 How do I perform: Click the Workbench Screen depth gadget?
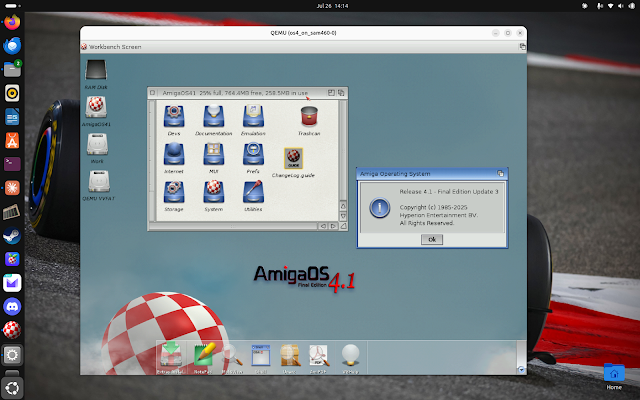(522, 47)
